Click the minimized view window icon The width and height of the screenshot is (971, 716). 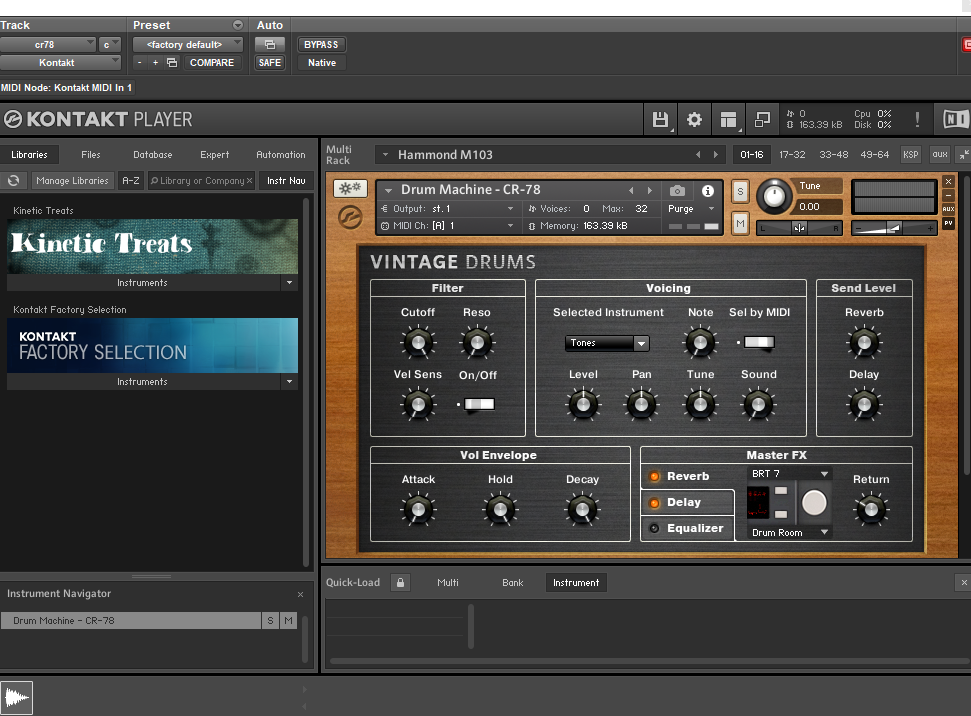click(x=762, y=119)
